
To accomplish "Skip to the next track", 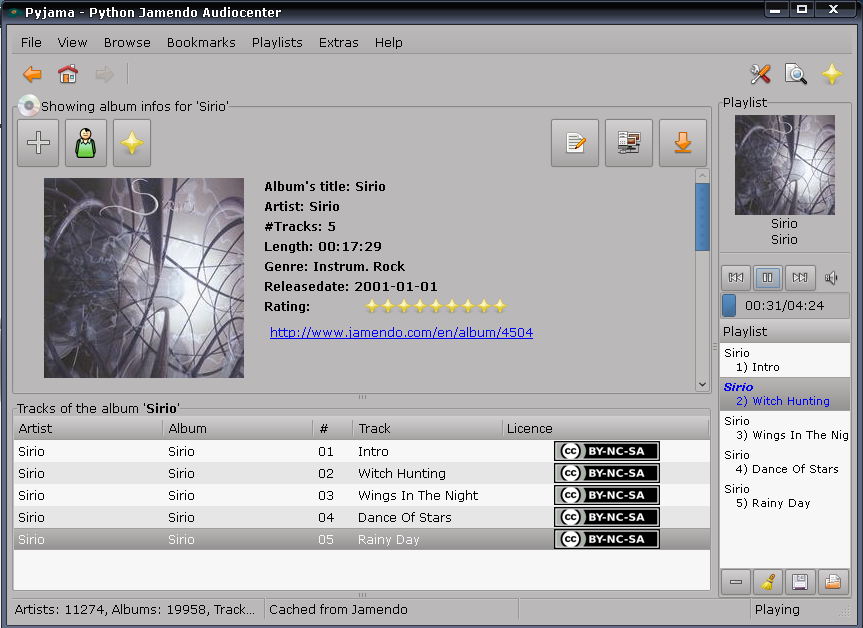I will click(x=800, y=277).
